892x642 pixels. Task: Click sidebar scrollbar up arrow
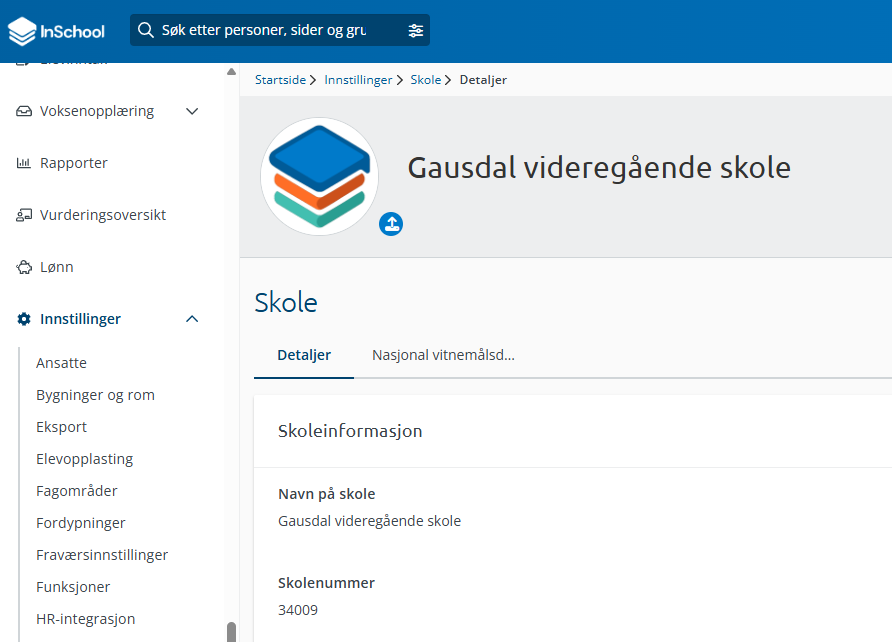tap(232, 72)
